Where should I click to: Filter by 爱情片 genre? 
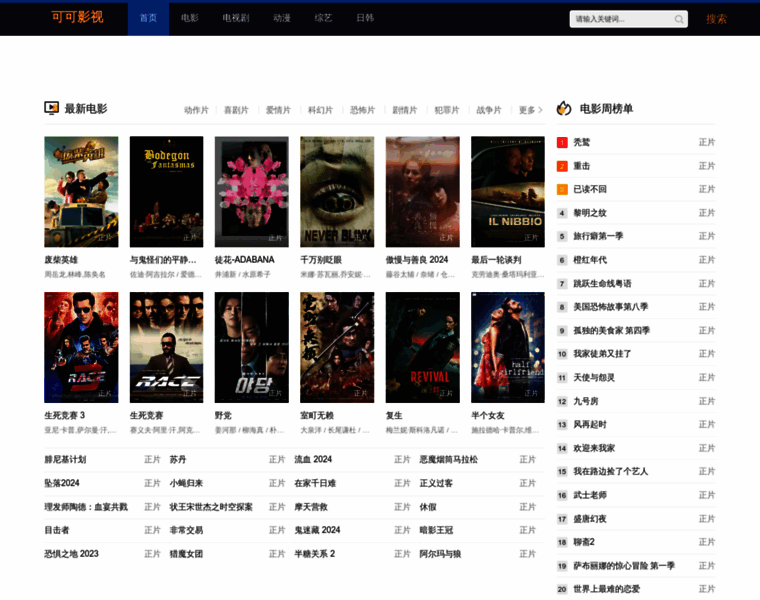coord(278,110)
